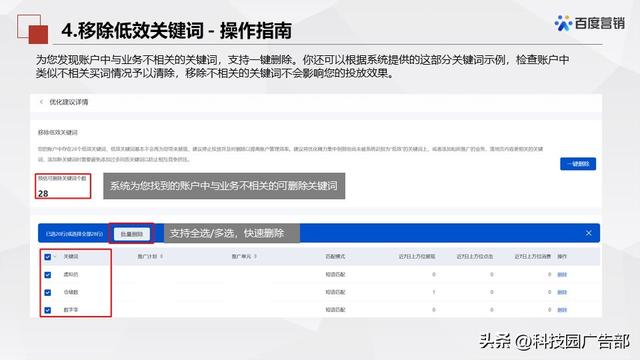This screenshot has height=360, width=640.
Task: Click 删除 link in second keyword row
Action: click(x=562, y=292)
